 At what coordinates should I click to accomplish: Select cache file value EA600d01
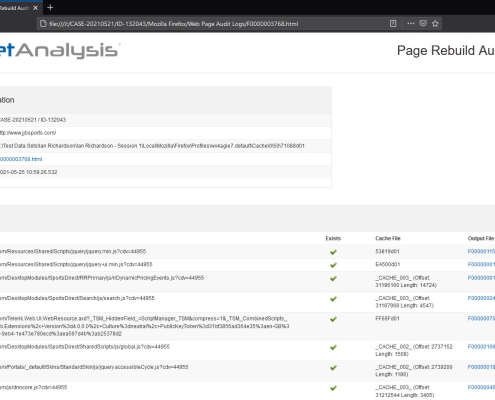(387, 264)
